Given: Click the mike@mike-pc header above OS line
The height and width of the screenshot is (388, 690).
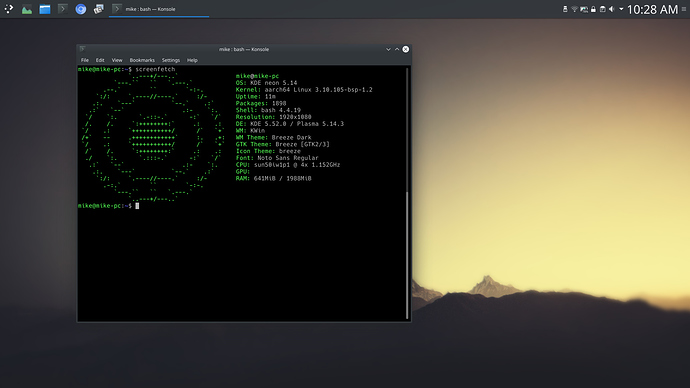Looking at the screenshot, I should 257,76.
